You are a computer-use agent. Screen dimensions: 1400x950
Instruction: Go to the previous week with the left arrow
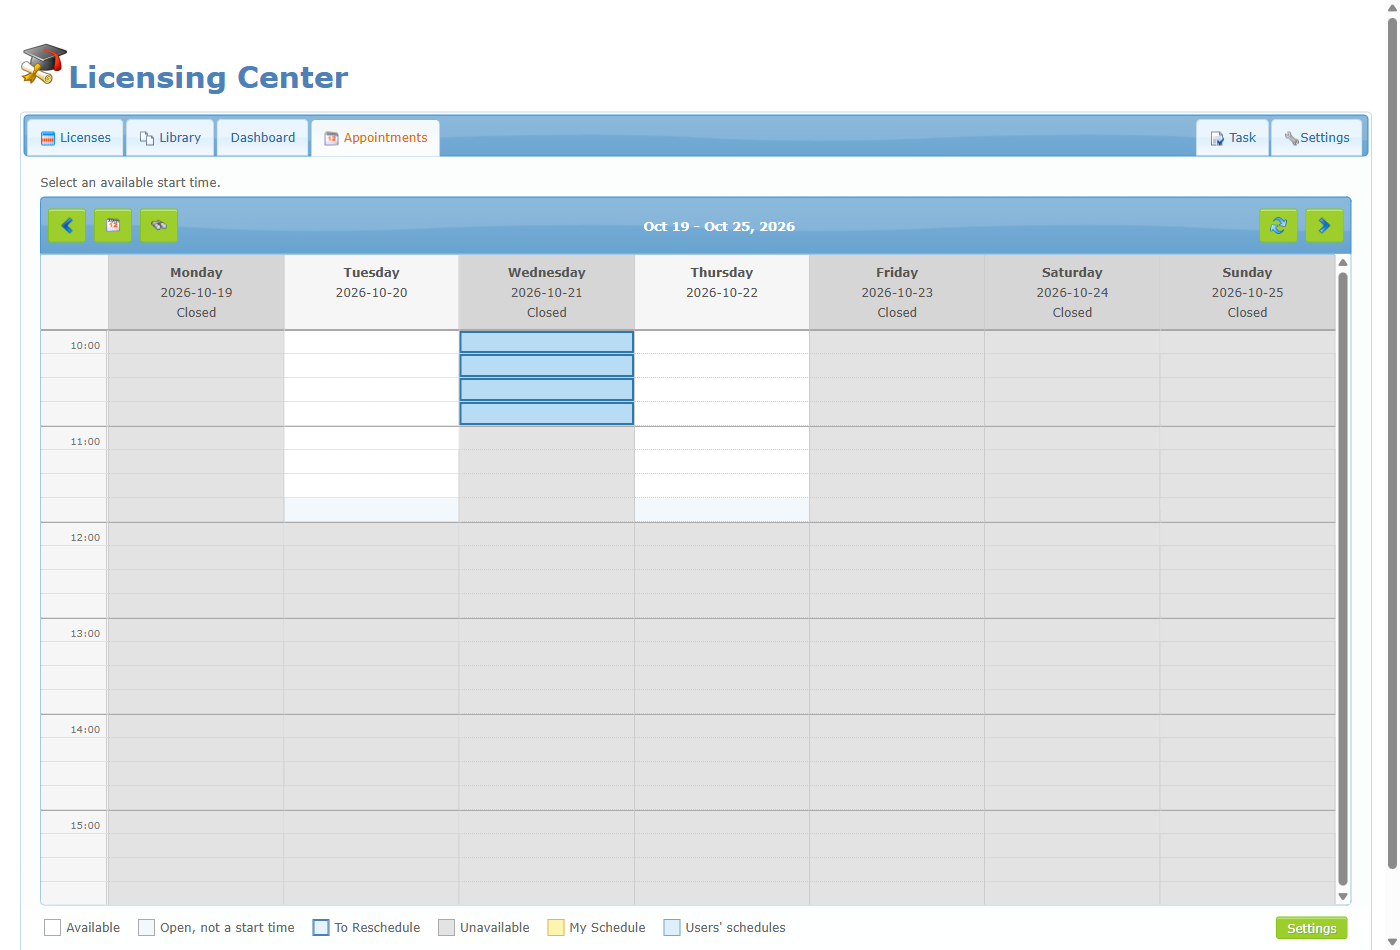pyautogui.click(x=67, y=226)
